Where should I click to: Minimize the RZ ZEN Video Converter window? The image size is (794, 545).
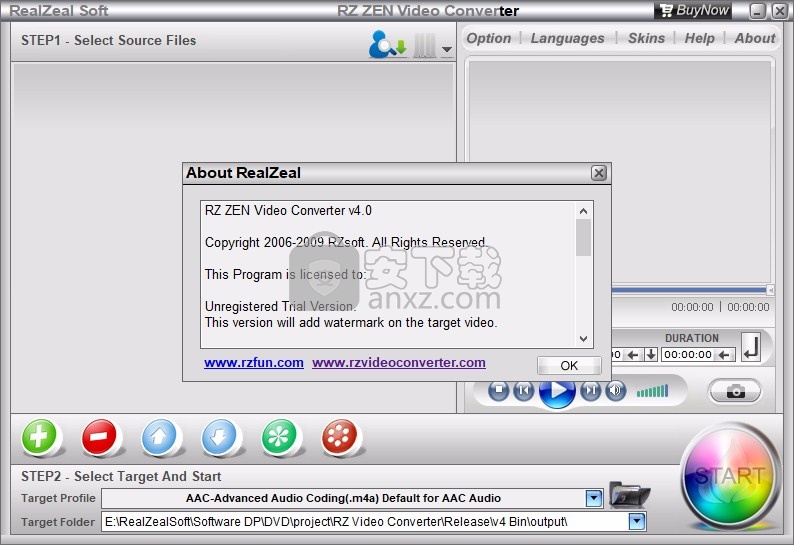coord(758,11)
